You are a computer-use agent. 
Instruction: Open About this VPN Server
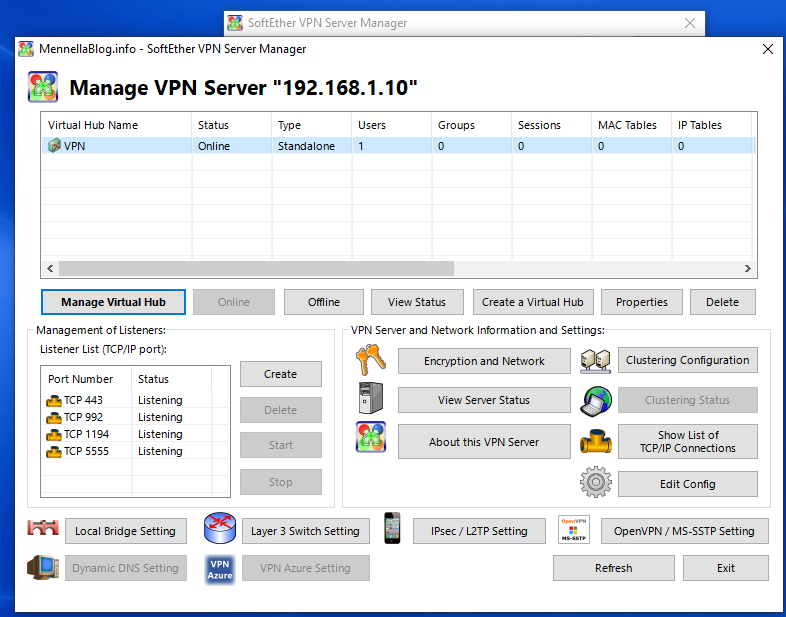click(484, 442)
